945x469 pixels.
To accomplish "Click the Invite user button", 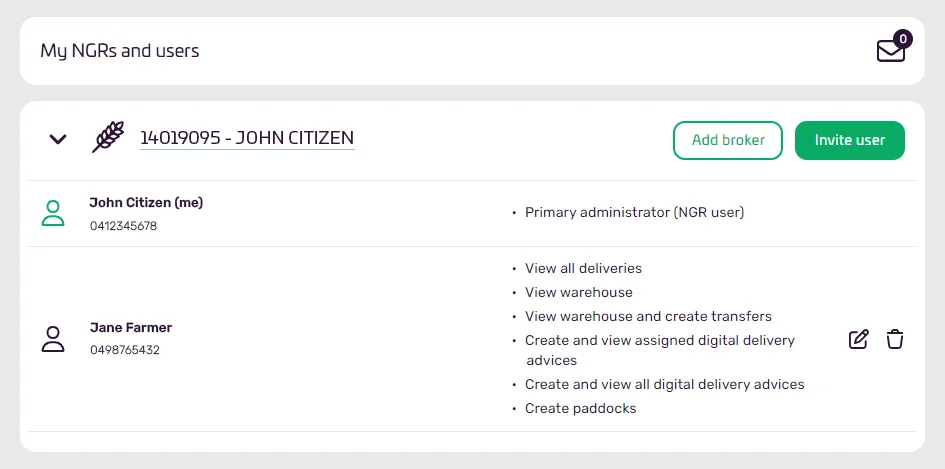I will click(850, 140).
